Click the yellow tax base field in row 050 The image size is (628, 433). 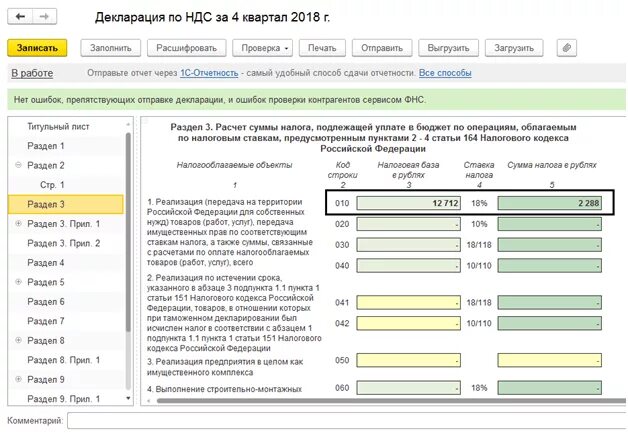click(x=409, y=360)
